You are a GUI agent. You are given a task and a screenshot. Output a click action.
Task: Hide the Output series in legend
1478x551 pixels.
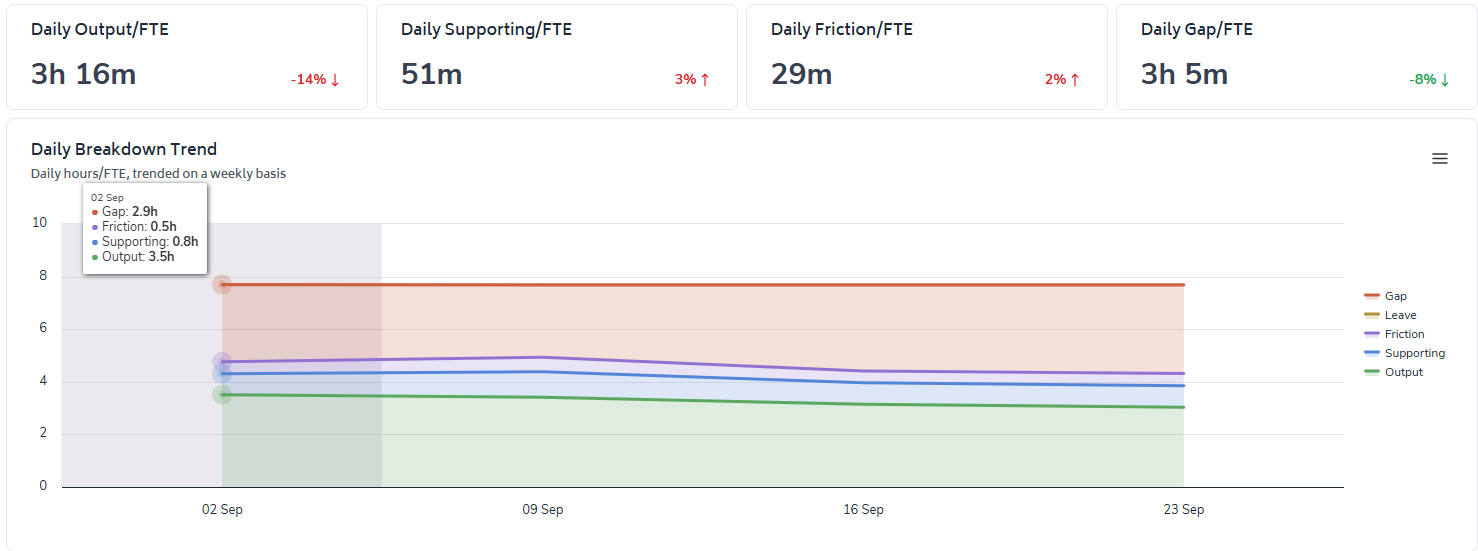click(1403, 372)
